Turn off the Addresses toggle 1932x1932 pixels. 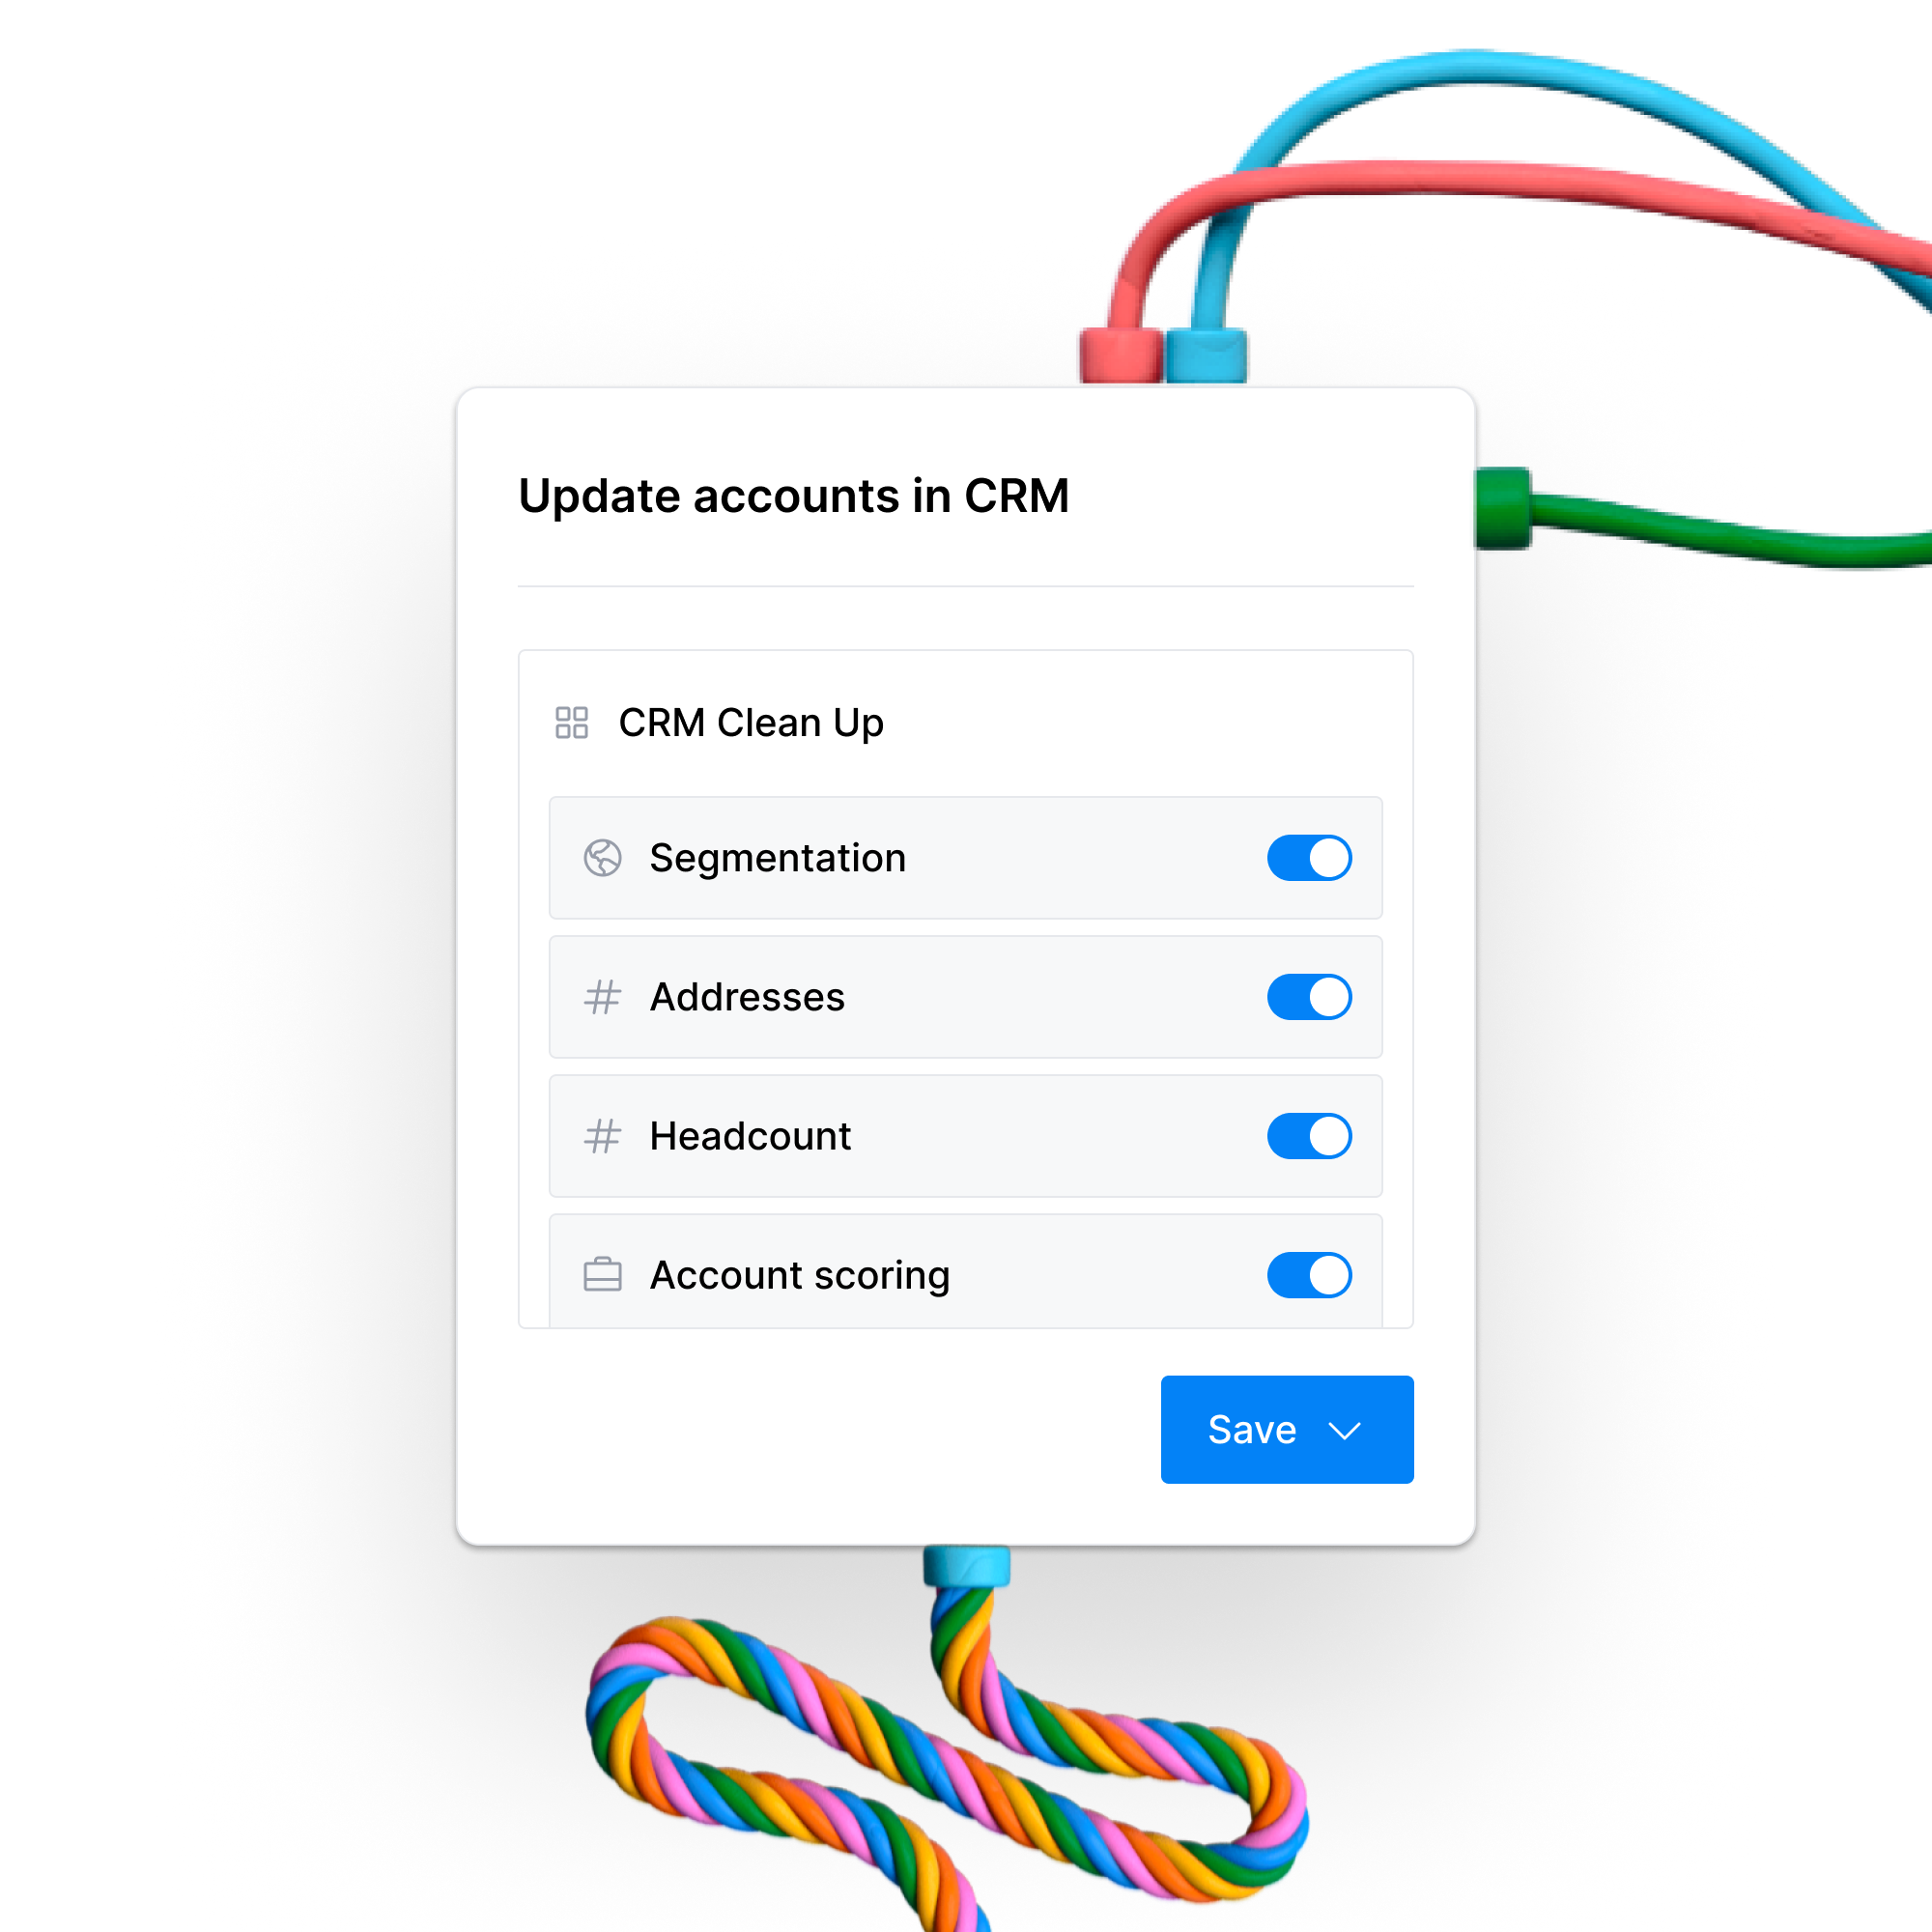1309,996
